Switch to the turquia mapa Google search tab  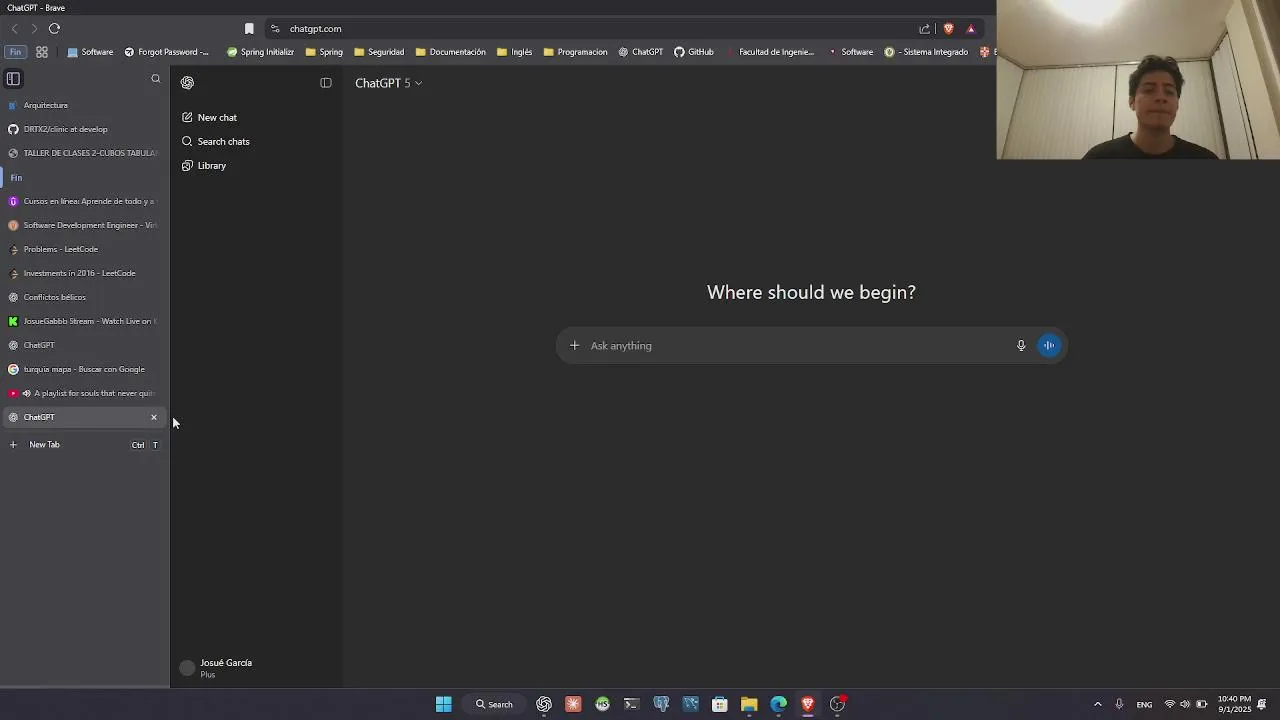coord(84,369)
